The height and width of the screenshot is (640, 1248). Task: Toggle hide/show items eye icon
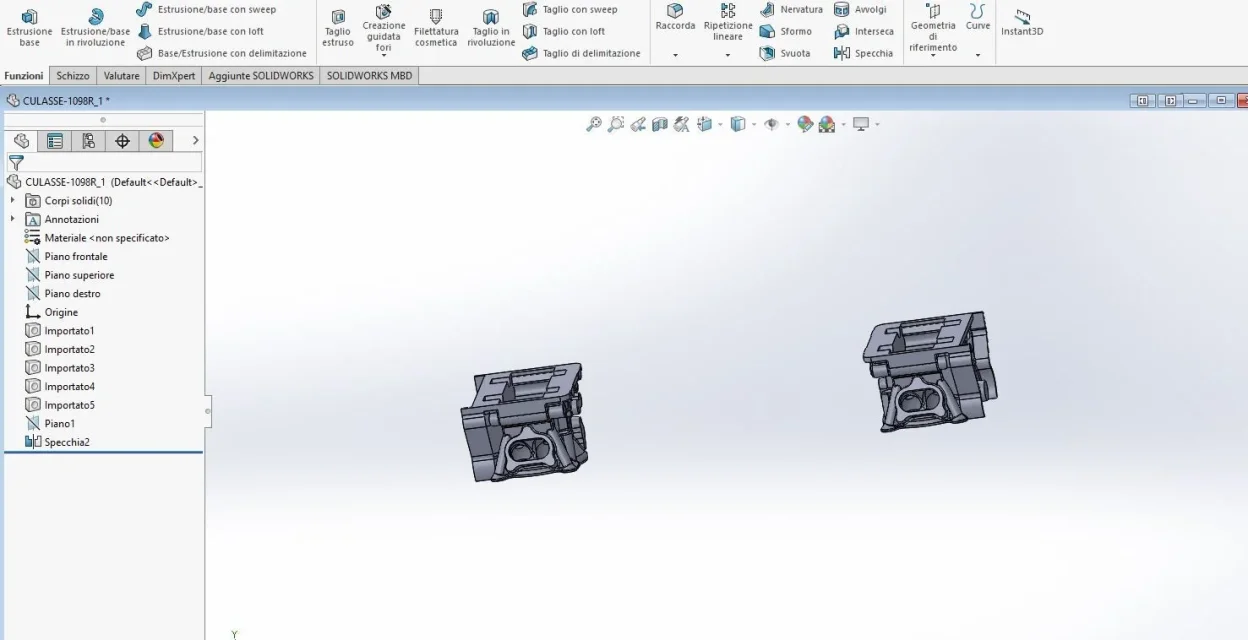[771, 124]
